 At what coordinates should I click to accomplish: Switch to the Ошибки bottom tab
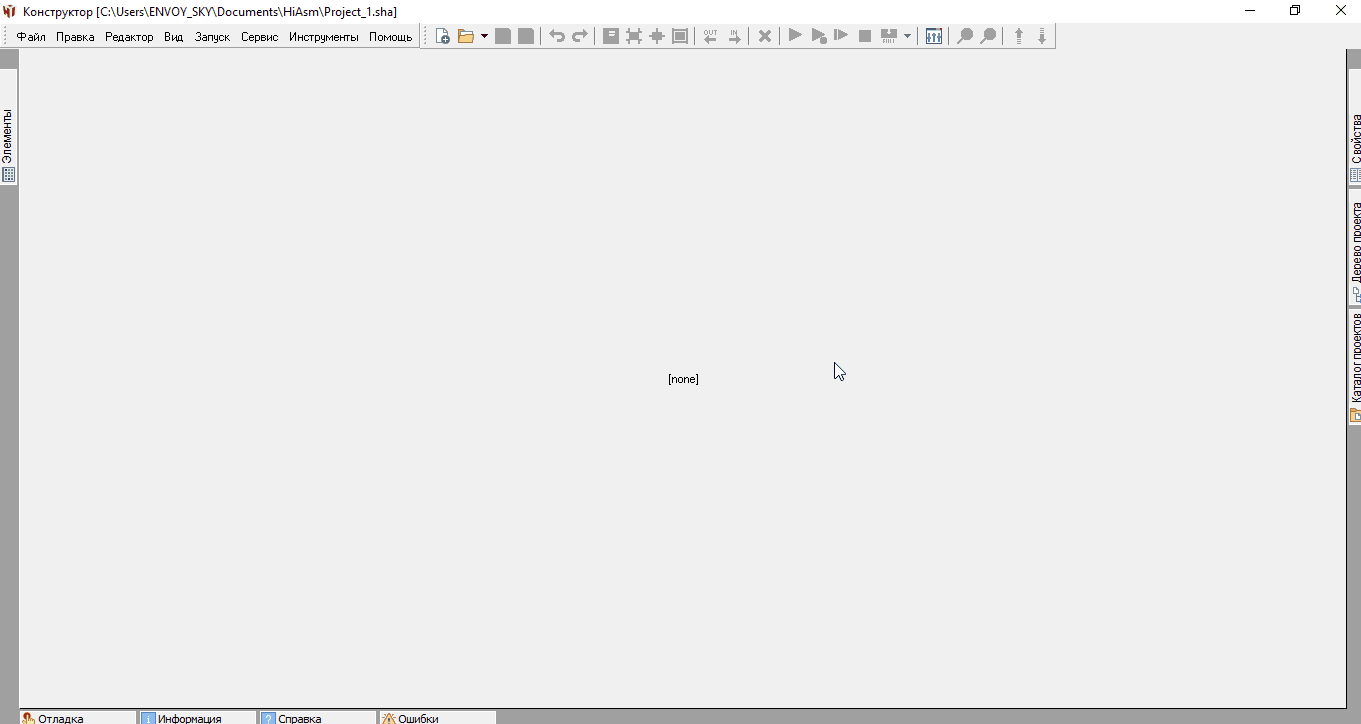(438, 718)
